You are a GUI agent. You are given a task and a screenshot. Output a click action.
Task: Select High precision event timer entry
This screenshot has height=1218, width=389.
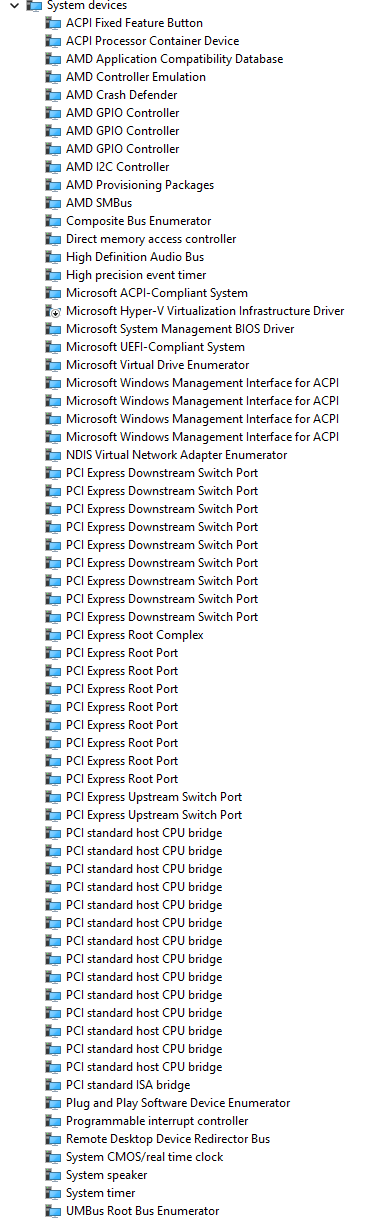[136, 275]
